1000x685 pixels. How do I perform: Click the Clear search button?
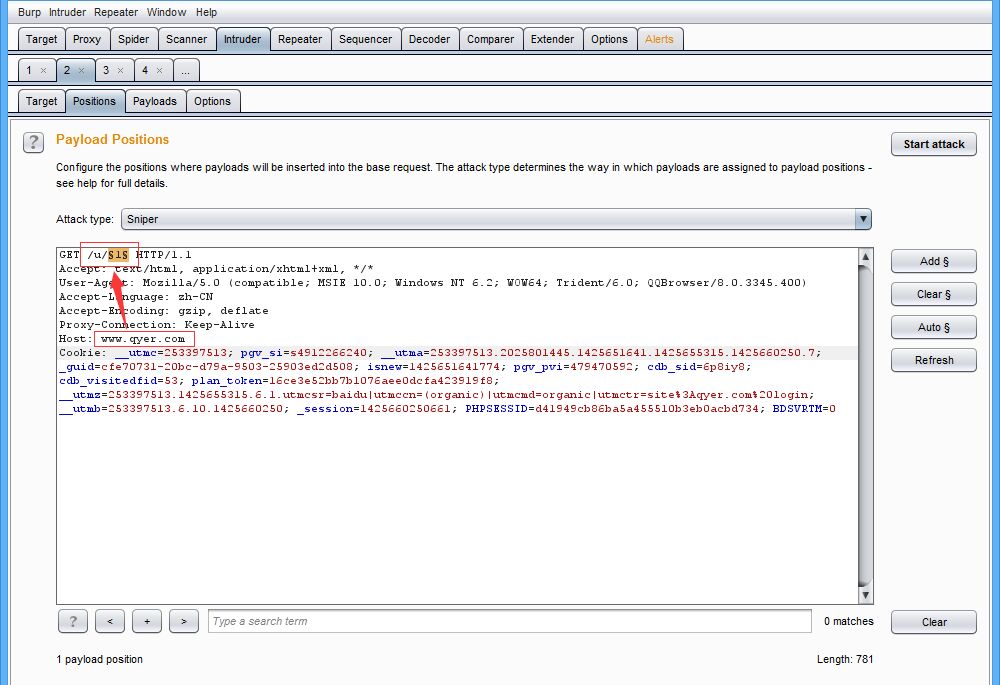(934, 622)
